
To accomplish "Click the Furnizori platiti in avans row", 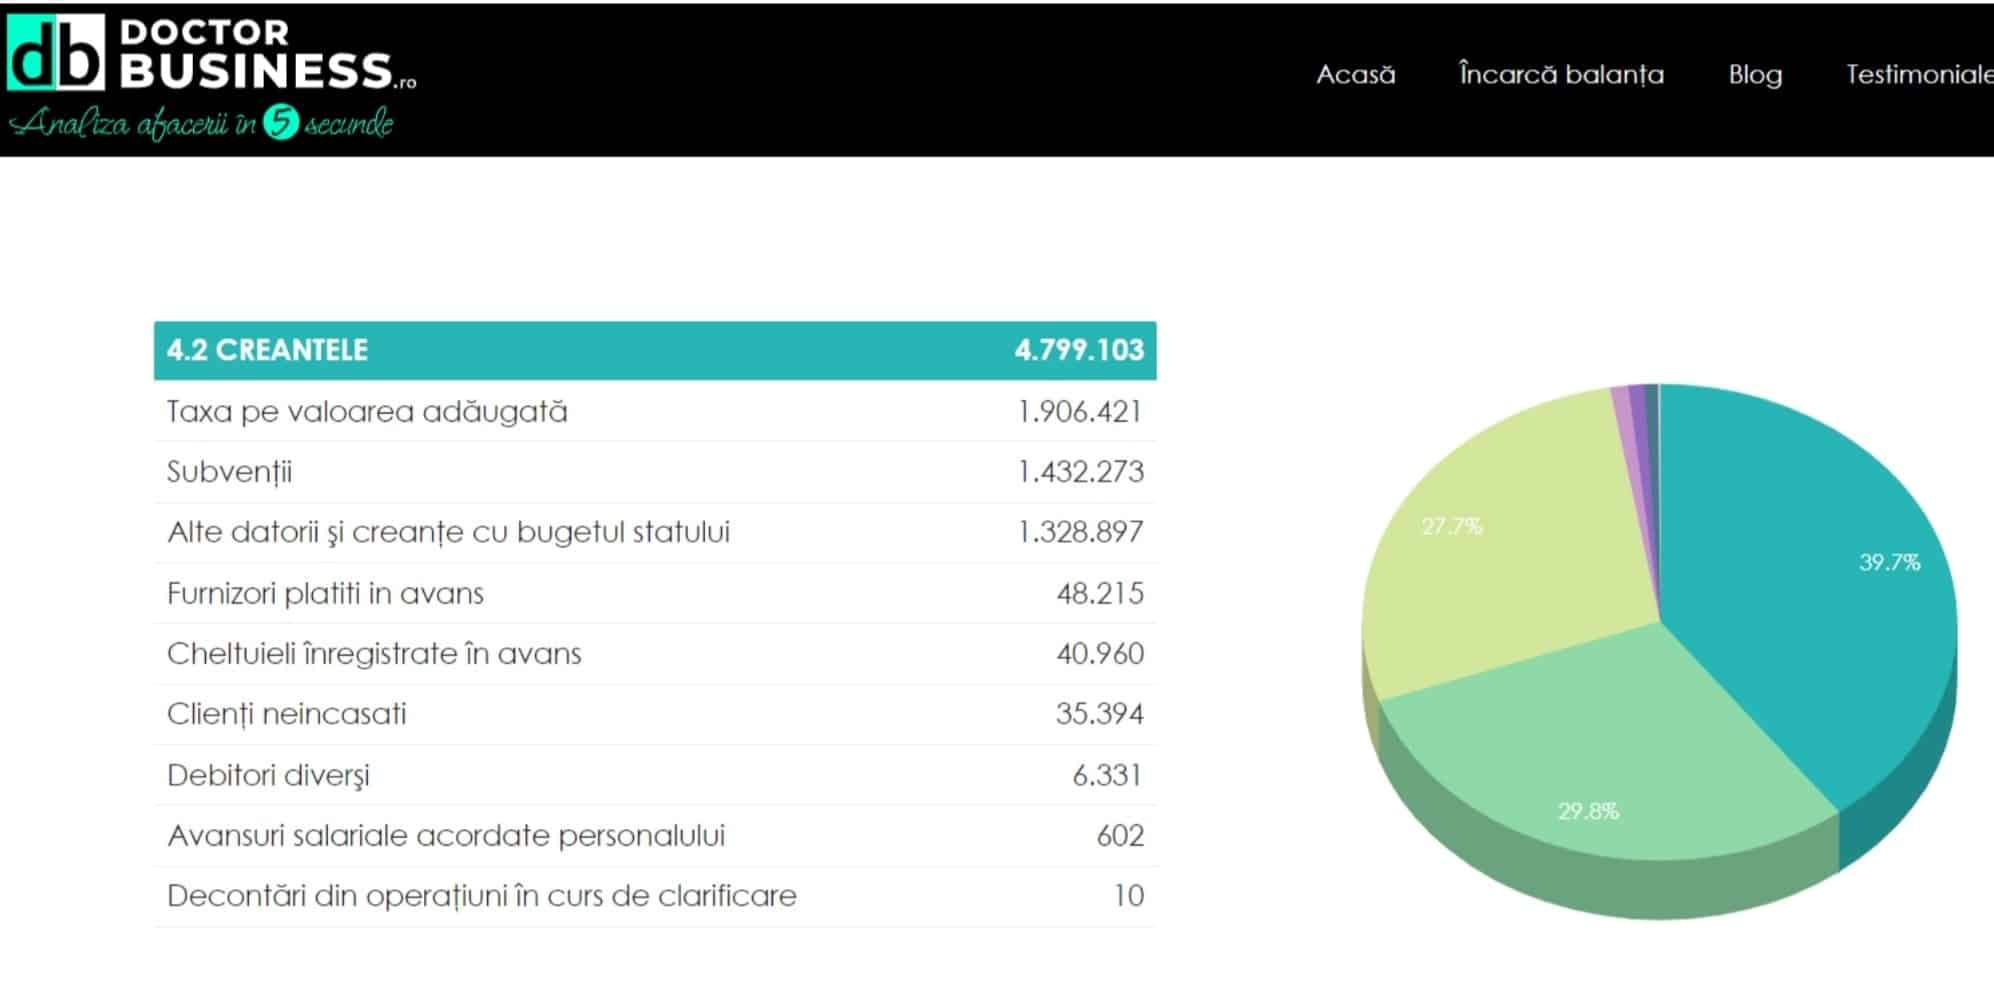I will 654,594.
